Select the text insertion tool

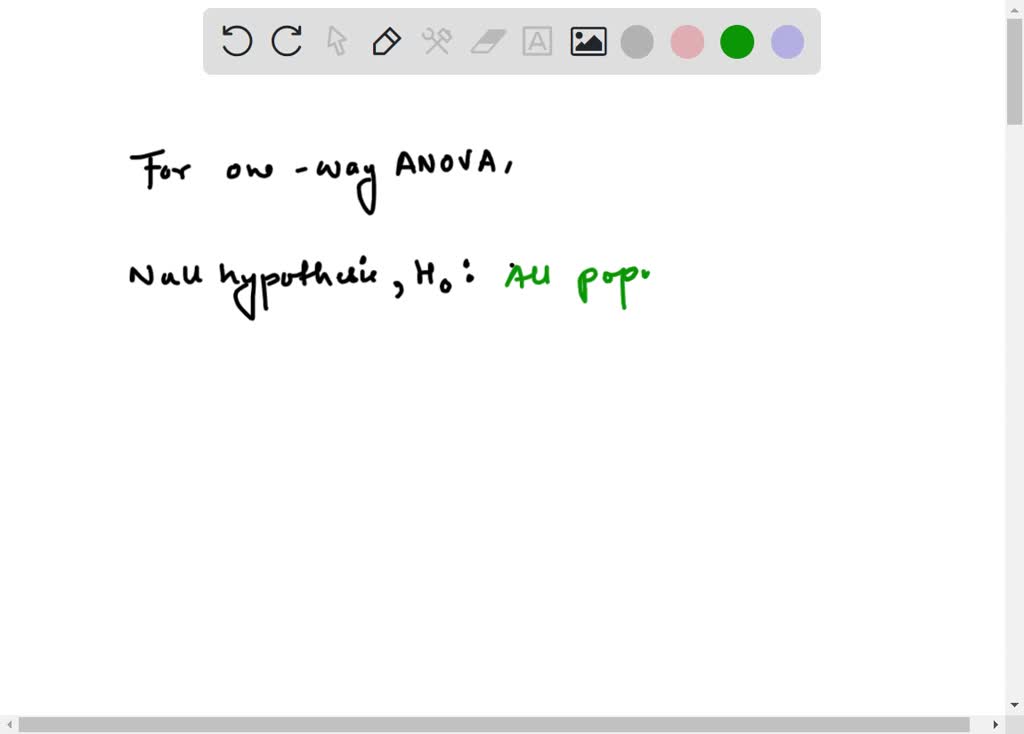click(x=537, y=41)
